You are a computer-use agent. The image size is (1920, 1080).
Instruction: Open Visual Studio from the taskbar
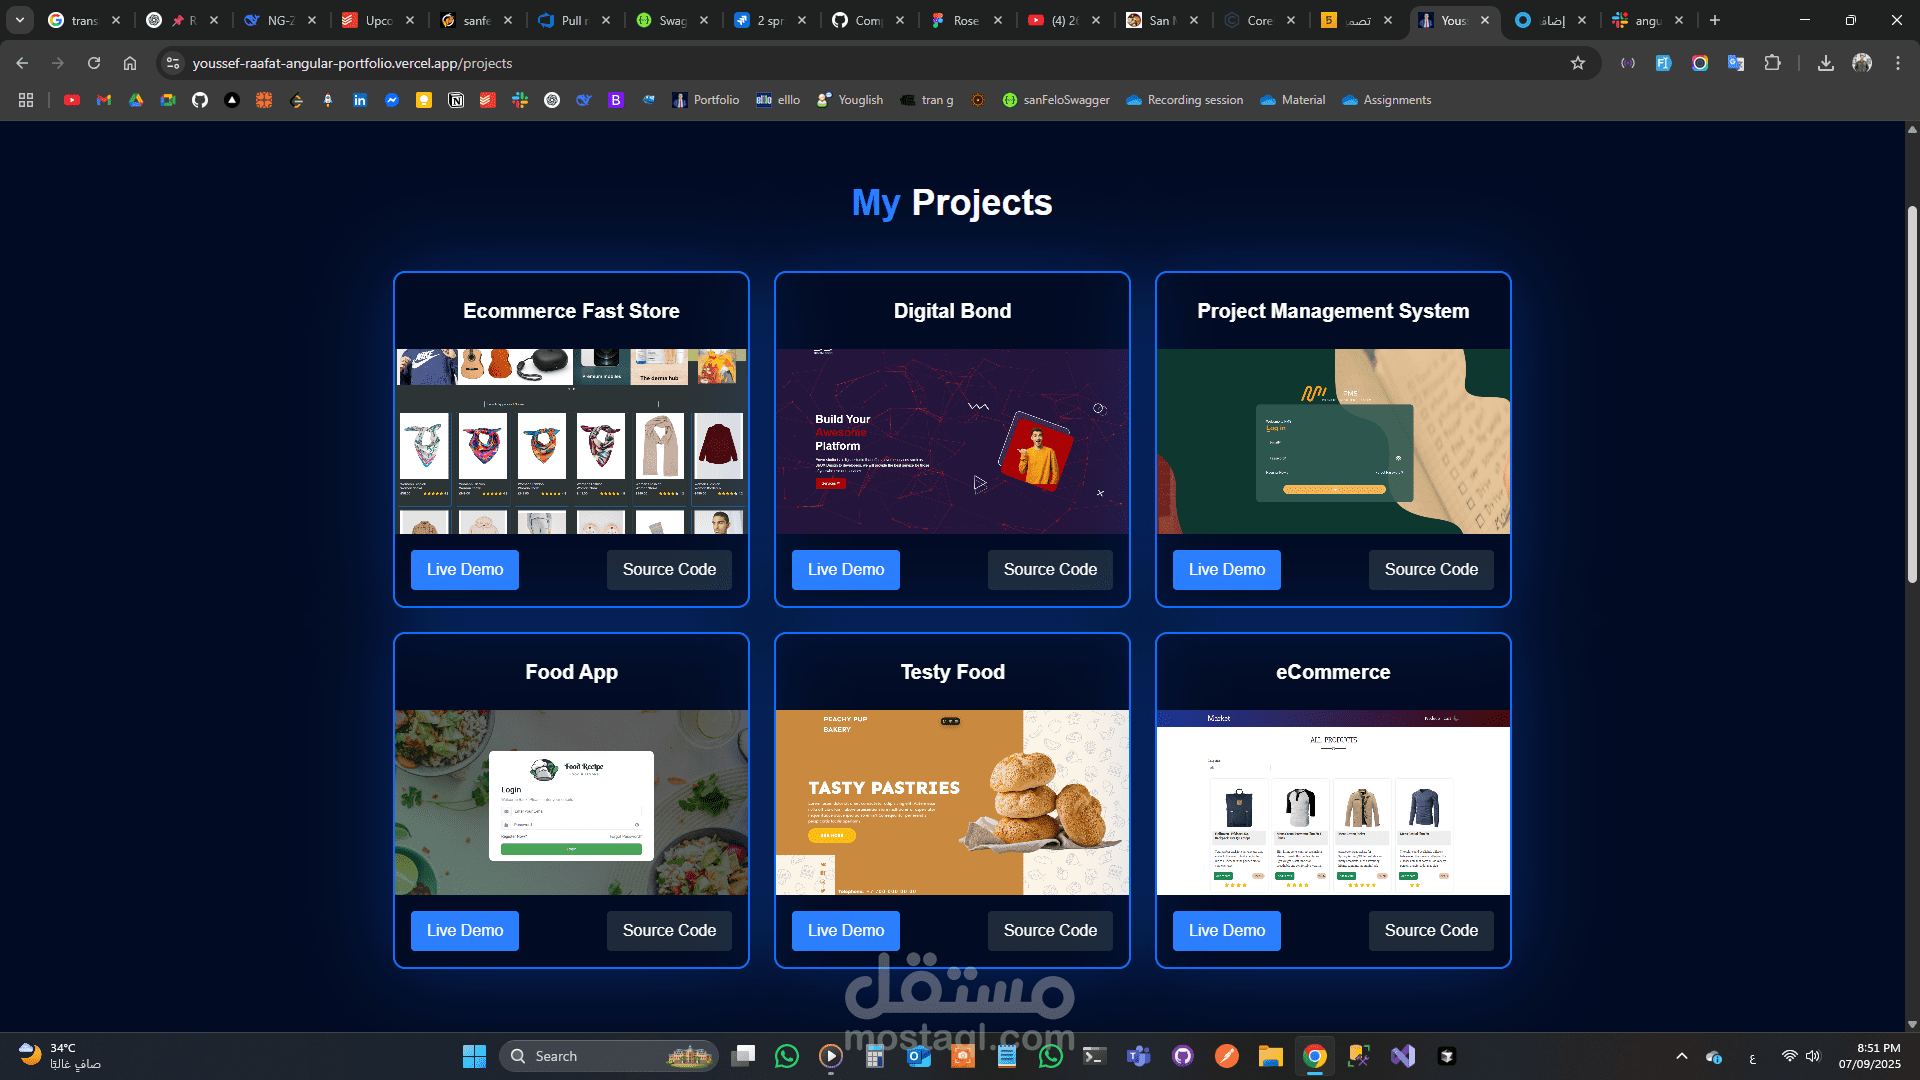1403,1056
